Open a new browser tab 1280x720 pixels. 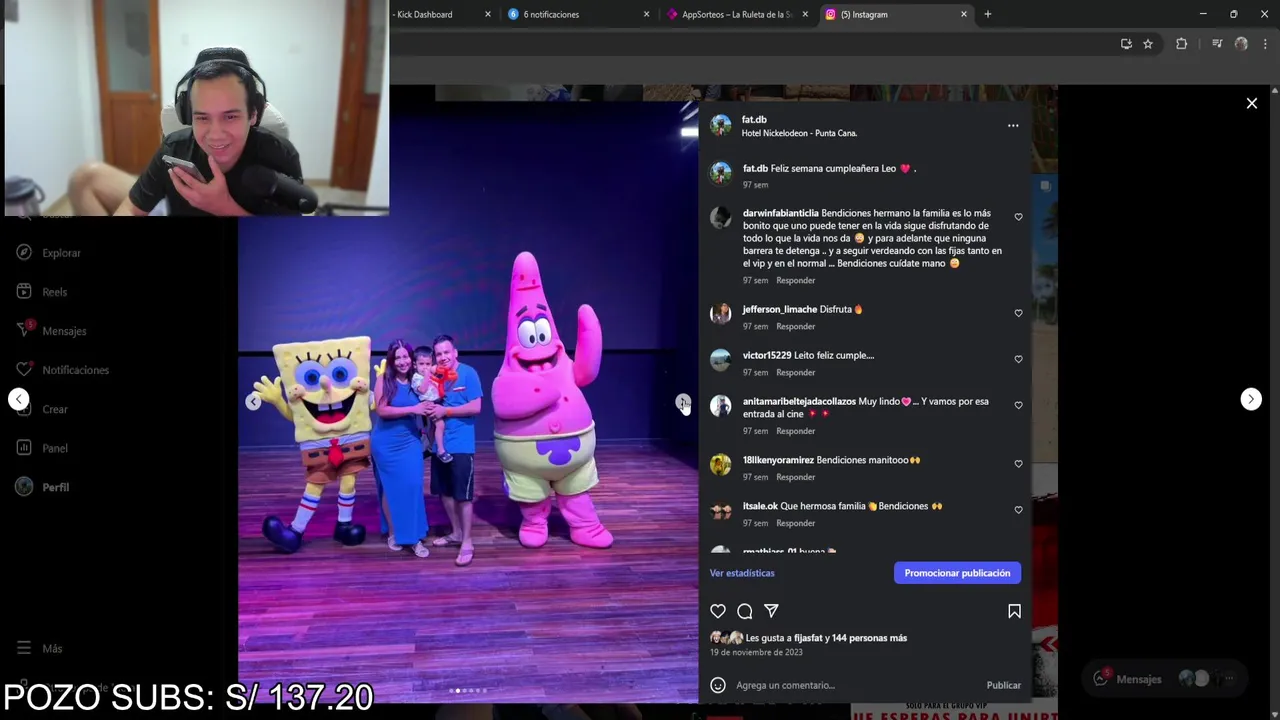point(988,14)
